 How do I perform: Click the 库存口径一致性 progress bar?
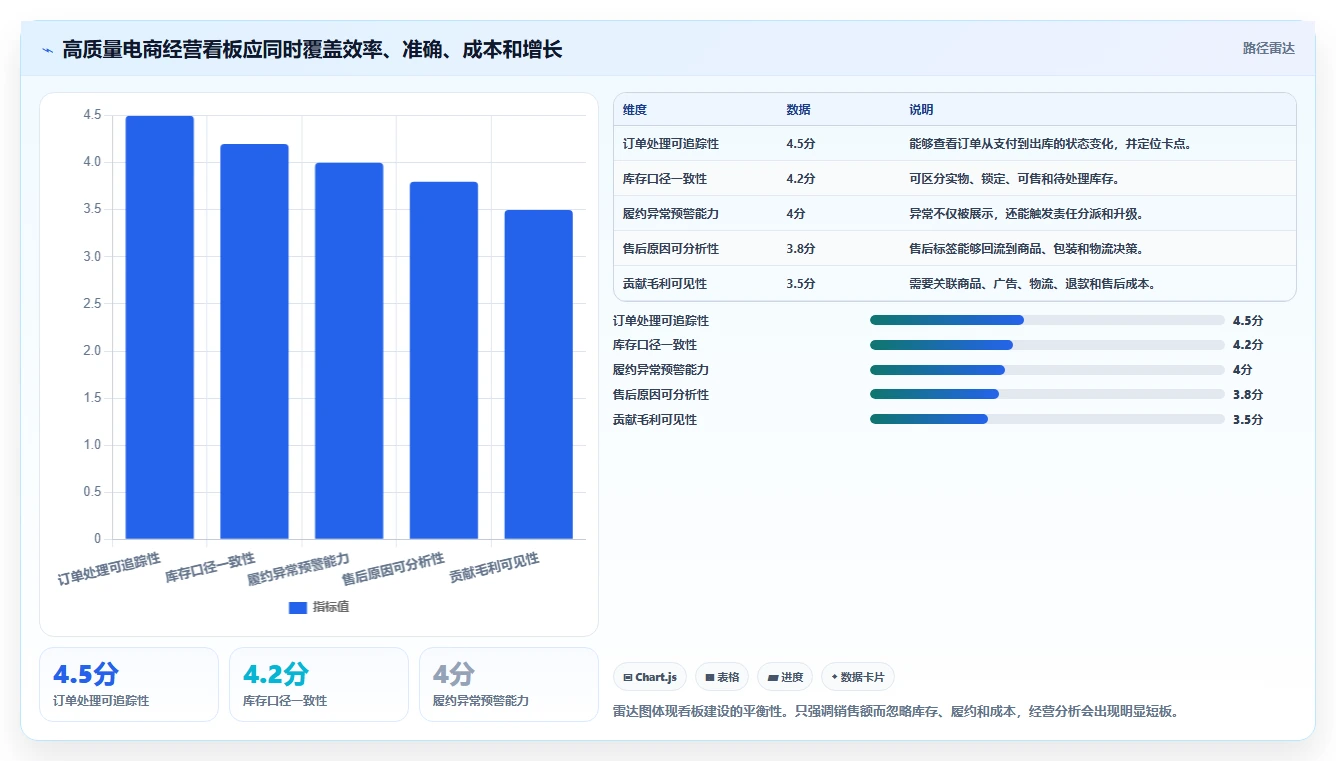(1047, 345)
